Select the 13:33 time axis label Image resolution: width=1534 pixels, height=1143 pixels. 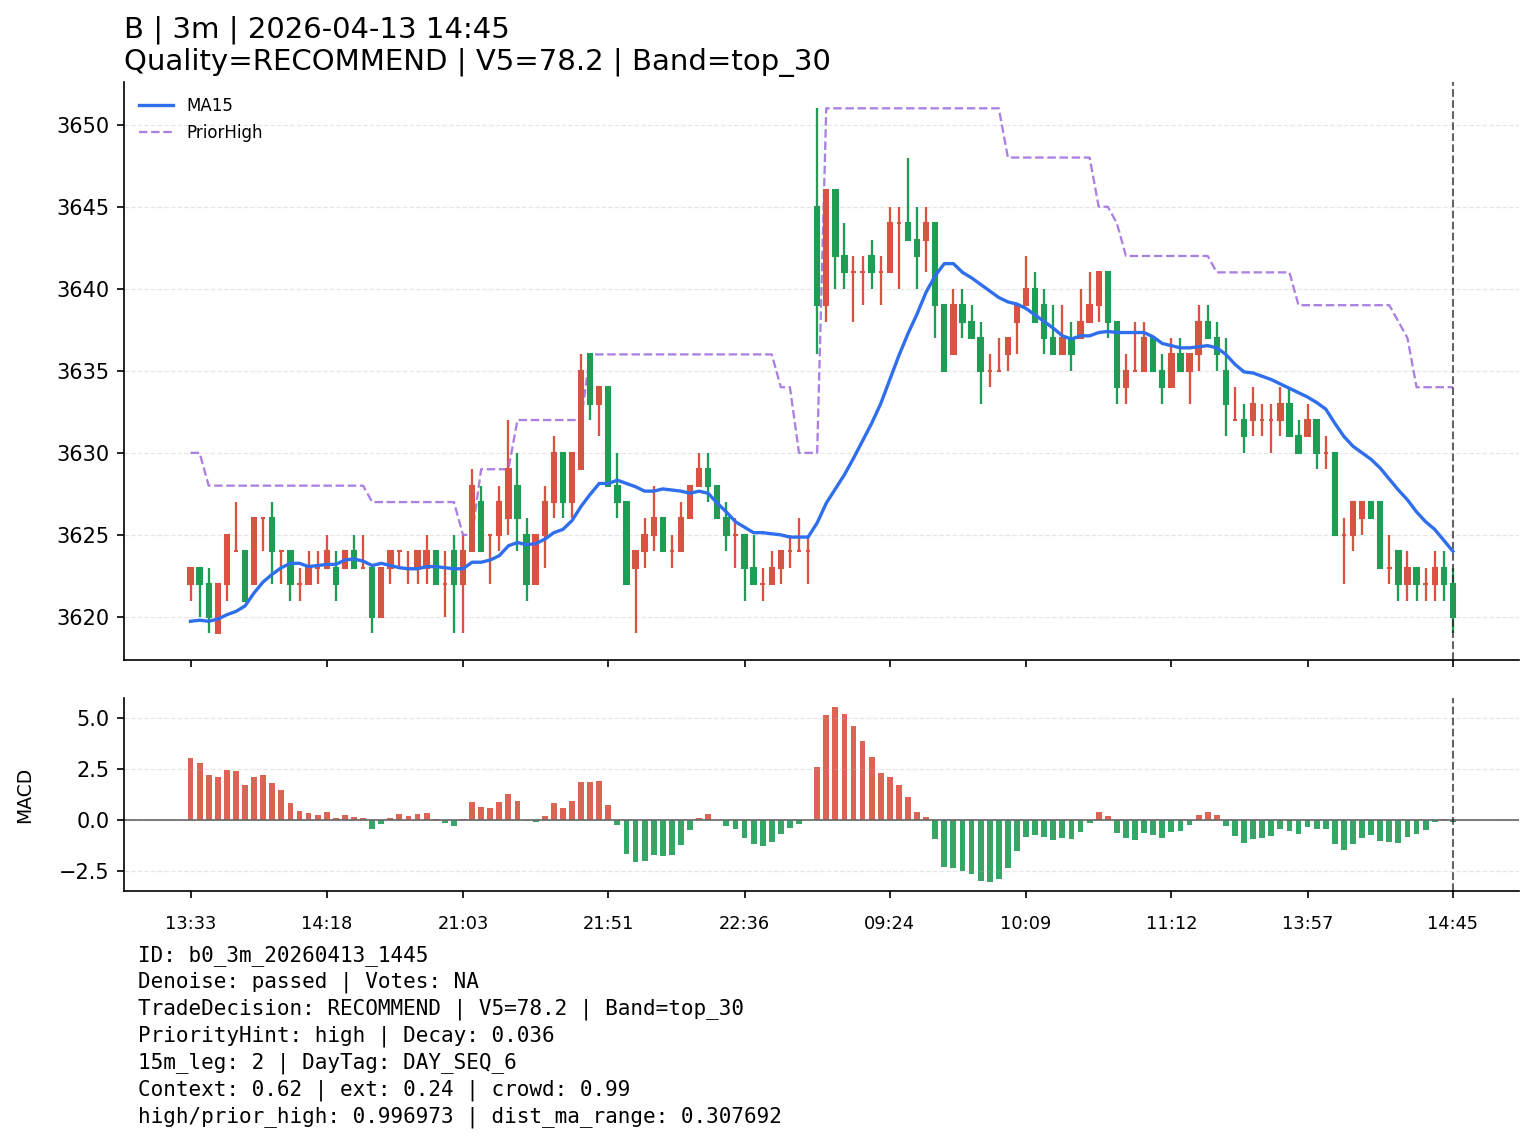coord(190,923)
